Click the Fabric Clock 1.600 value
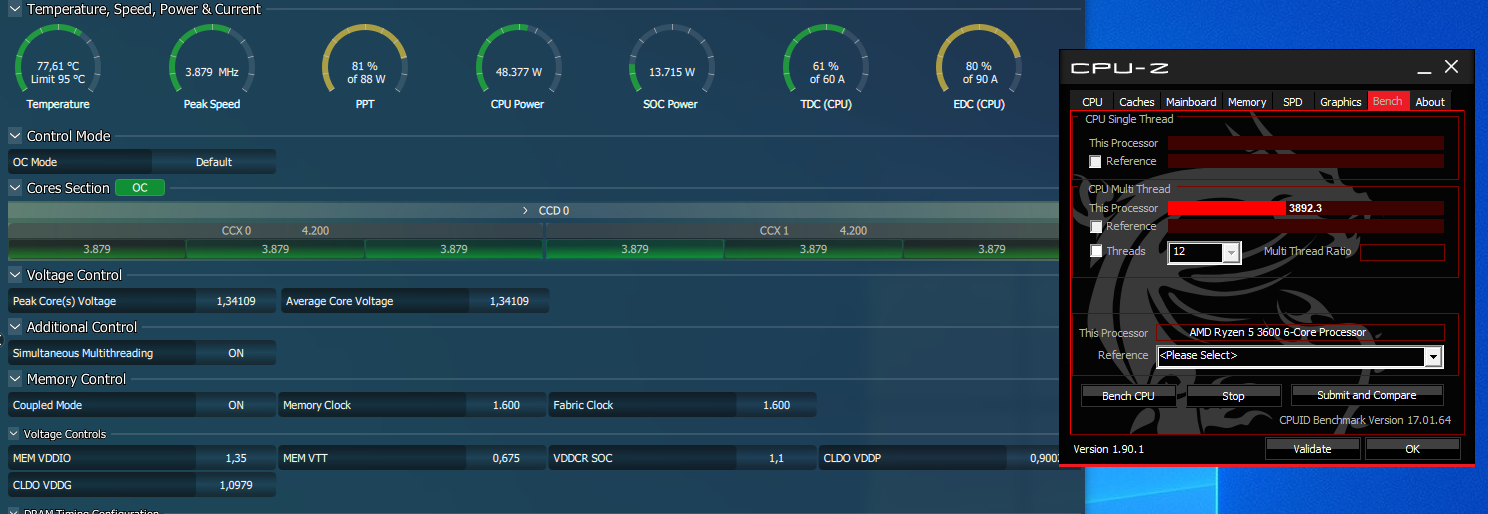Image resolution: width=1488 pixels, height=514 pixels. point(776,405)
